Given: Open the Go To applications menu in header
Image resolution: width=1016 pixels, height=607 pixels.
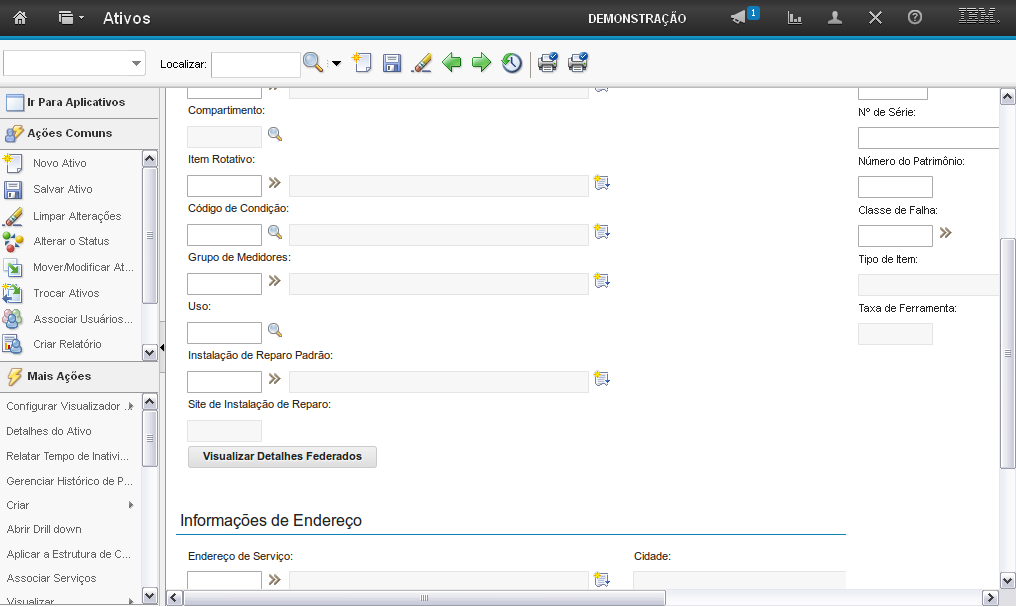Looking at the screenshot, I should tap(71, 18).
